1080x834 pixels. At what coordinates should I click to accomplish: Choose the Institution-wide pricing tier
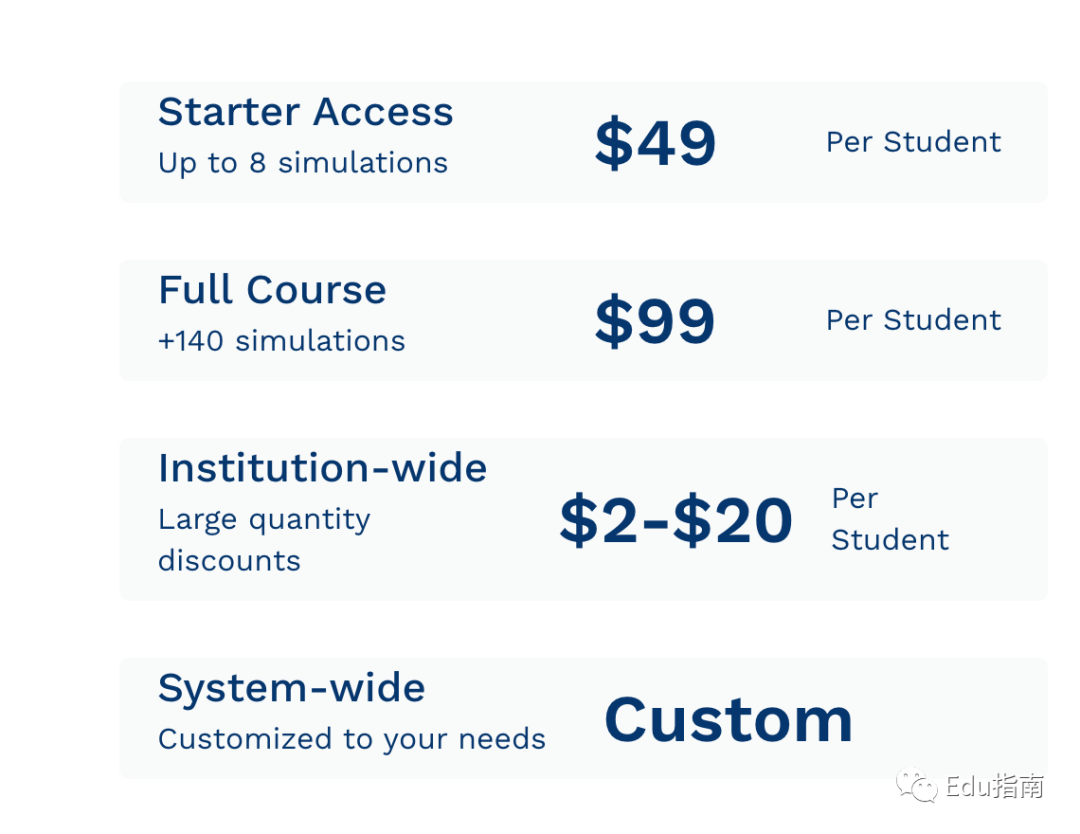583,519
